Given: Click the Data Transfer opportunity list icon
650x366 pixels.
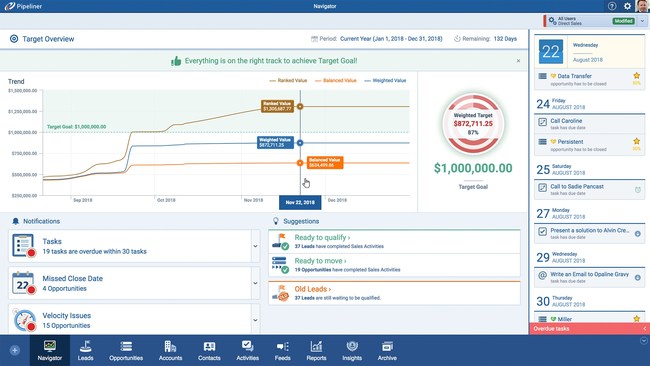Looking at the screenshot, I should pyautogui.click(x=542, y=76).
